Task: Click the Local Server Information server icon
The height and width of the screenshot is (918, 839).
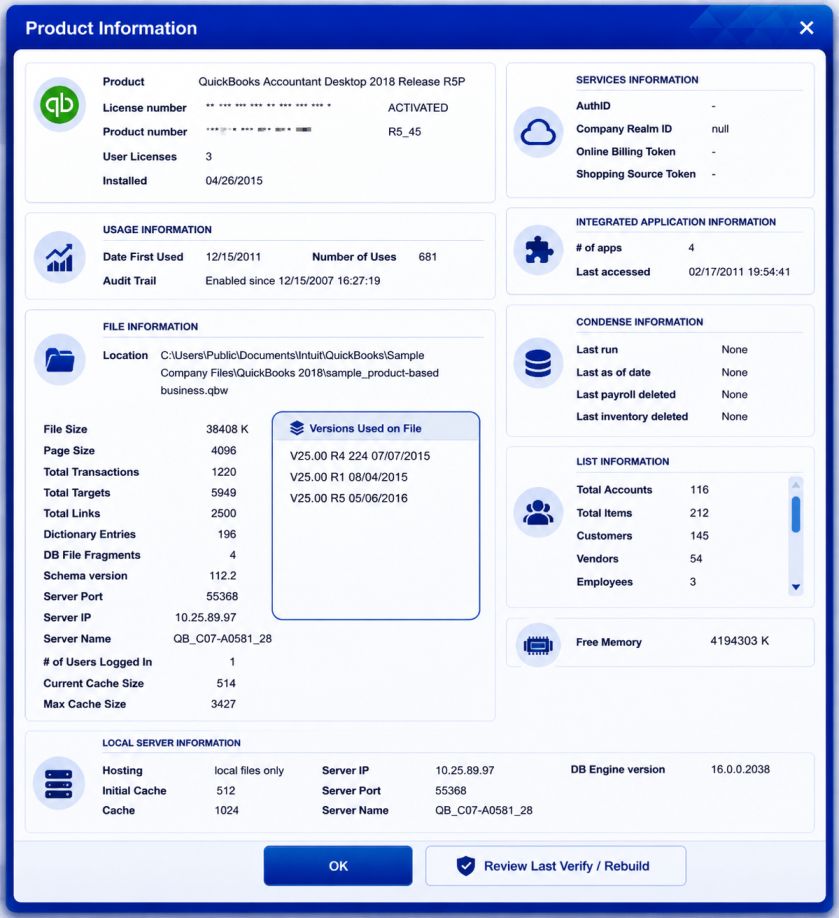Action: 59,784
